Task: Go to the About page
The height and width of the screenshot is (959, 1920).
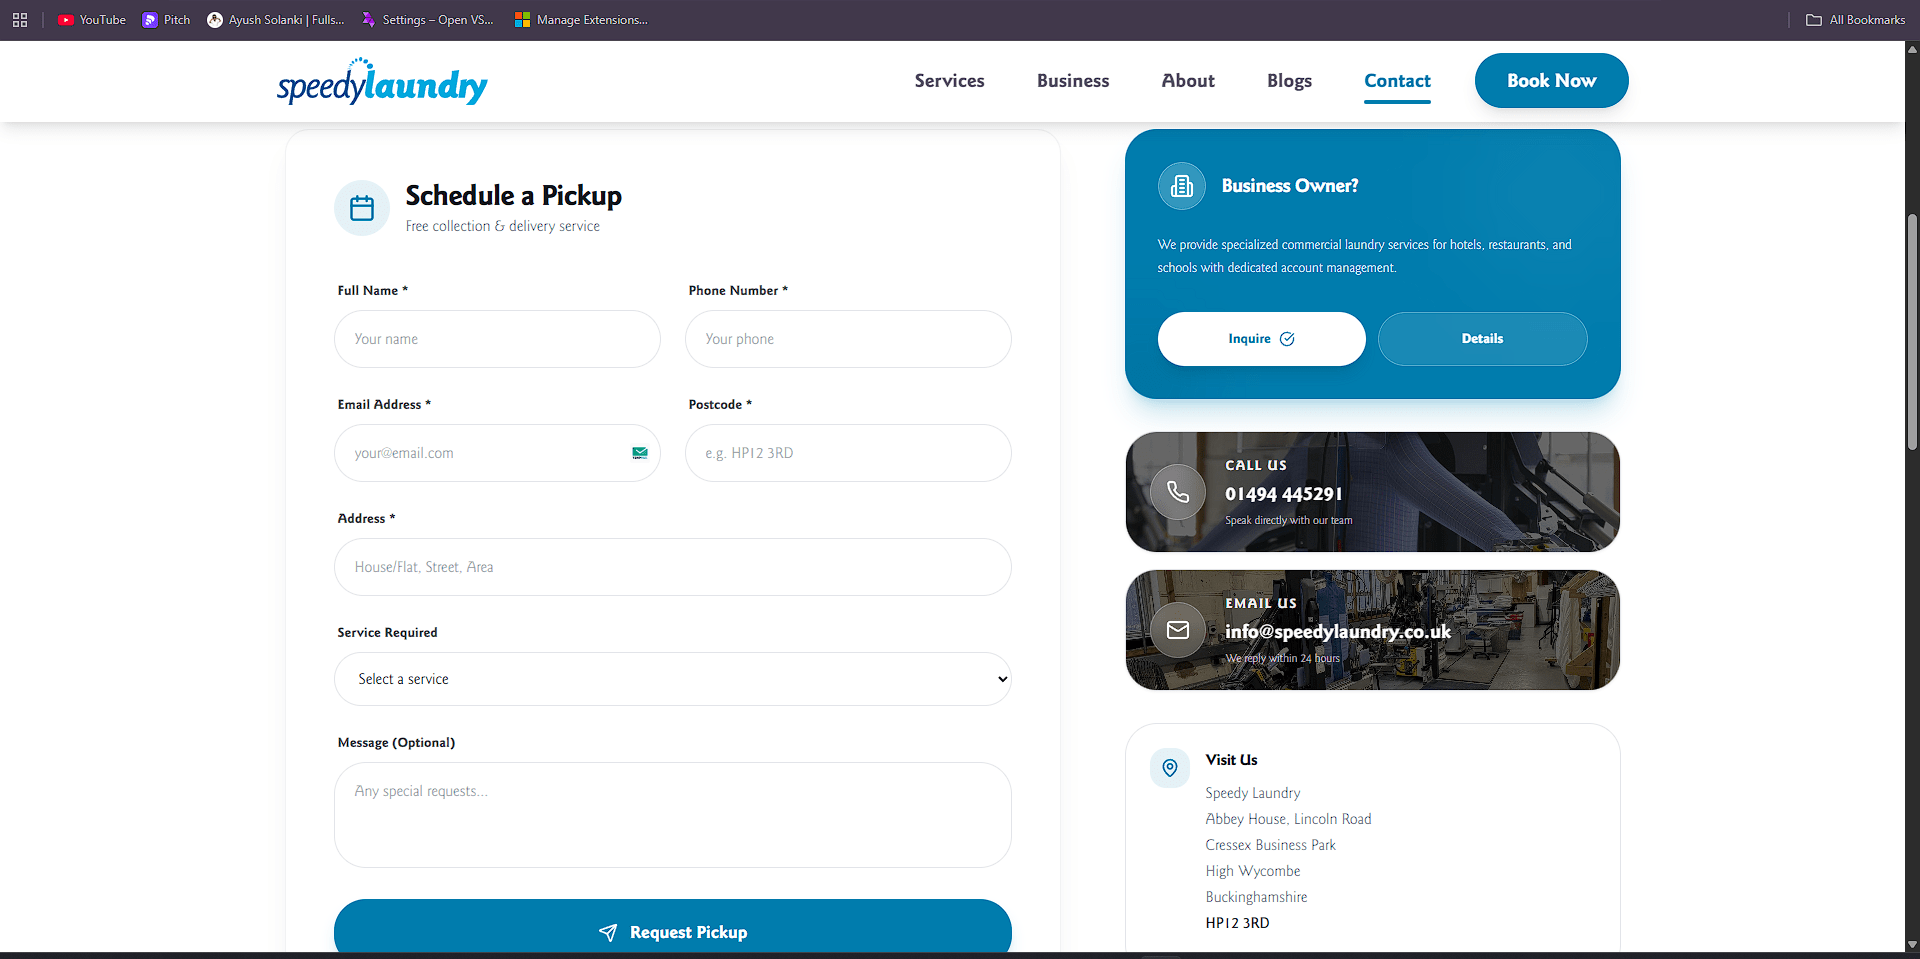Action: pyautogui.click(x=1188, y=81)
